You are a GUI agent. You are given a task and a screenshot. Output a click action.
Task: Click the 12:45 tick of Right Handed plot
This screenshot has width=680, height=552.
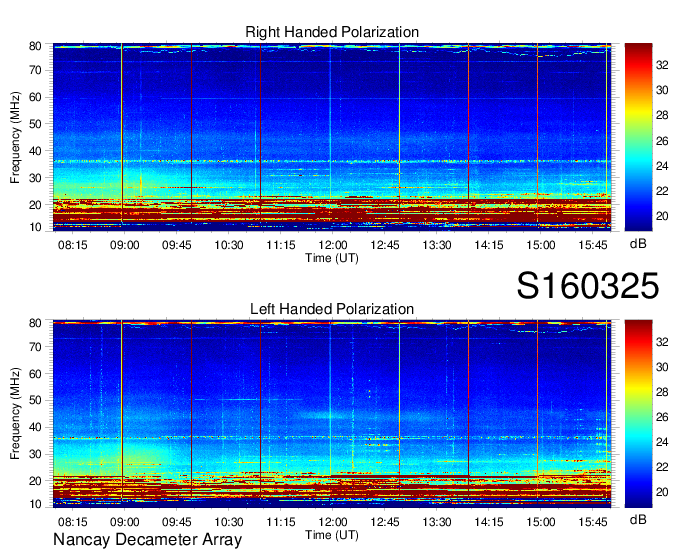point(385,245)
